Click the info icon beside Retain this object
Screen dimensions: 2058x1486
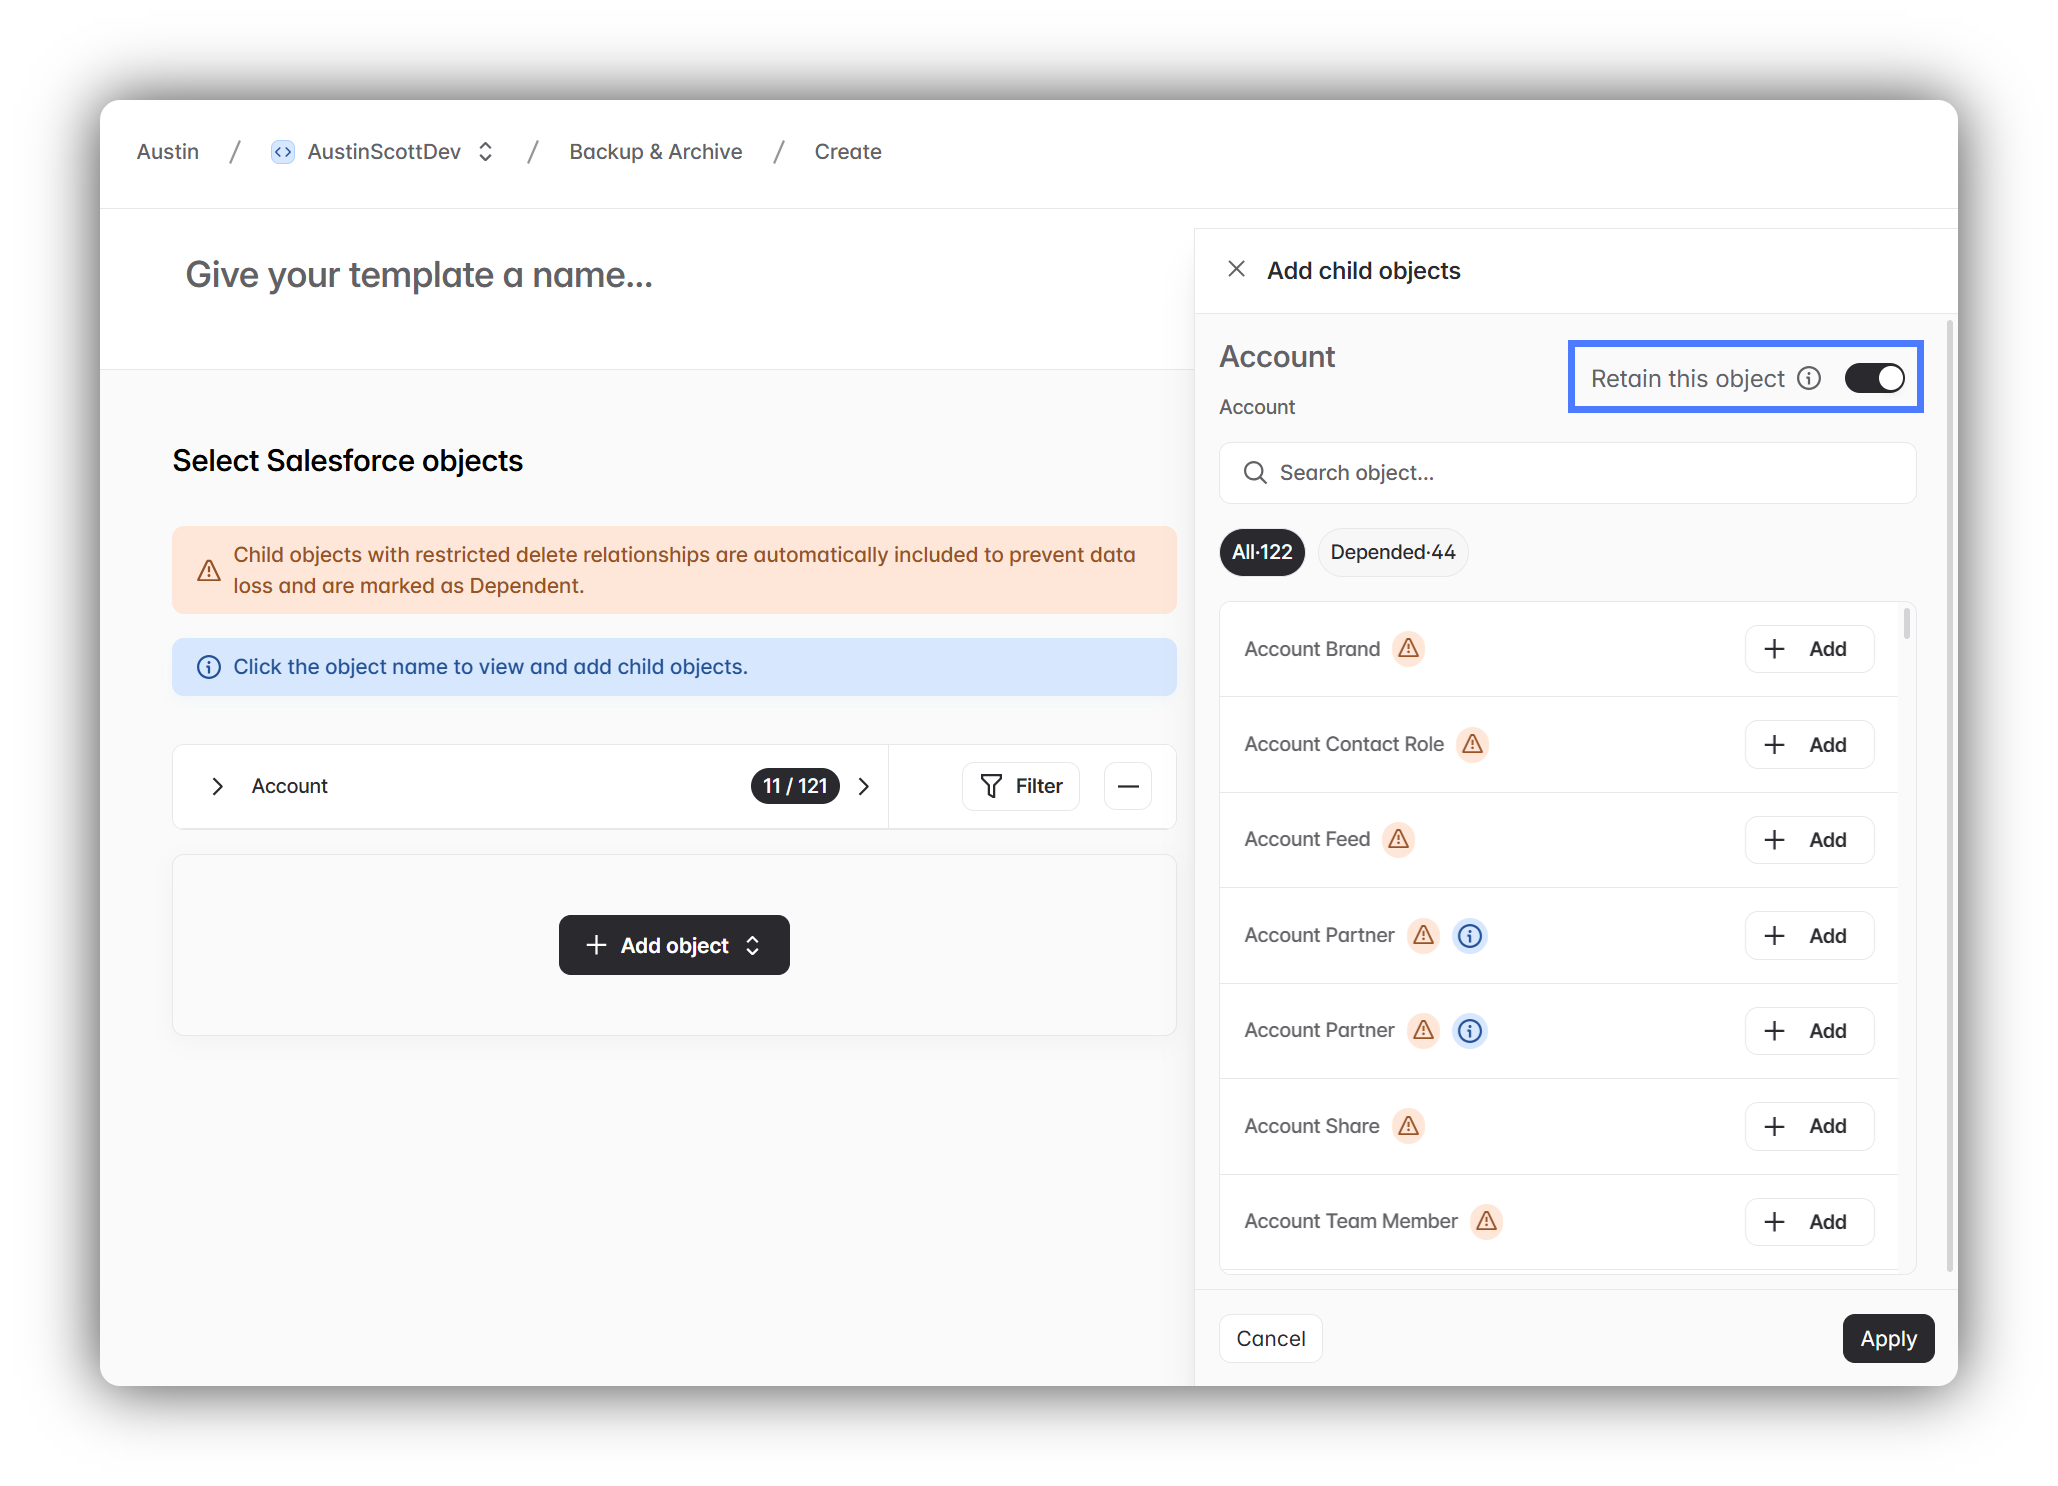(1808, 378)
